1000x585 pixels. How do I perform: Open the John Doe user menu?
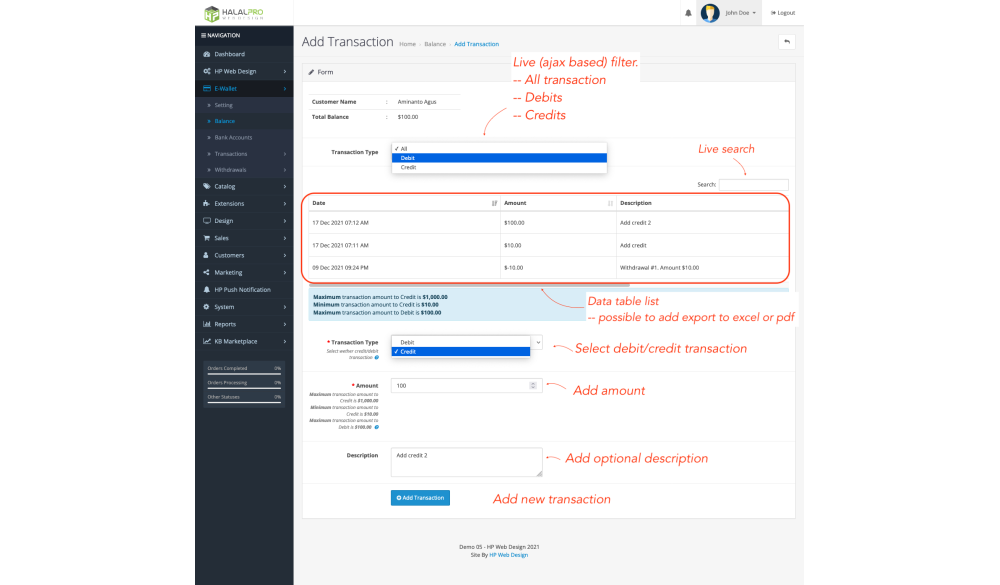tap(732, 13)
